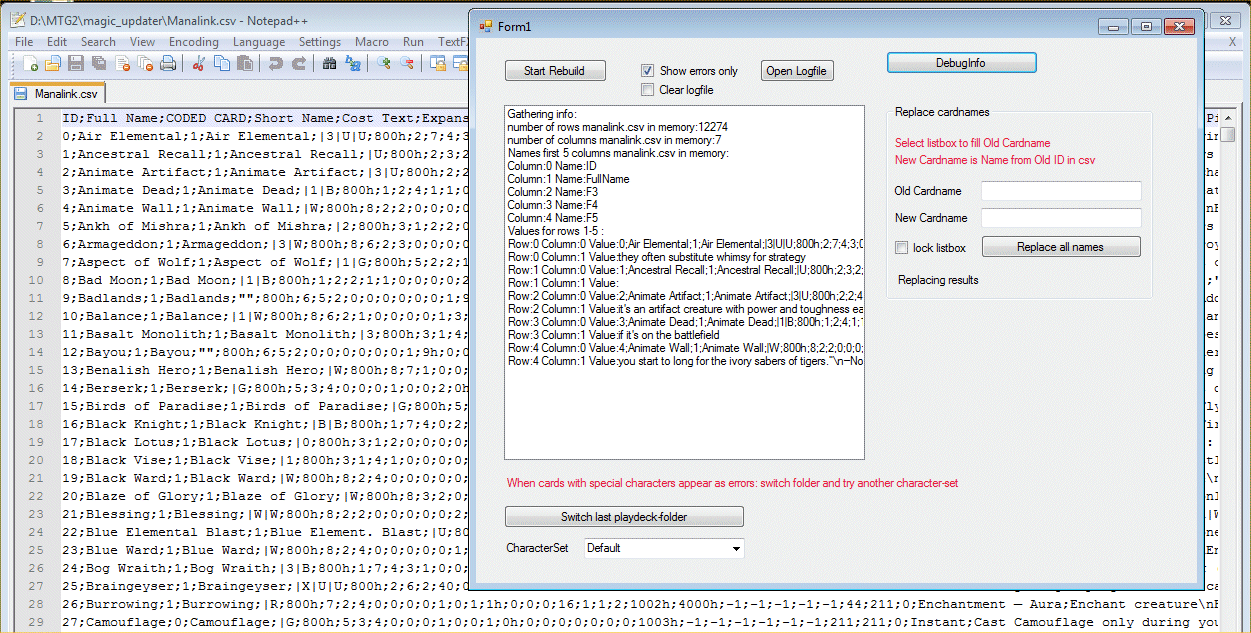Click the Find binoculars icon

click(x=329, y=64)
